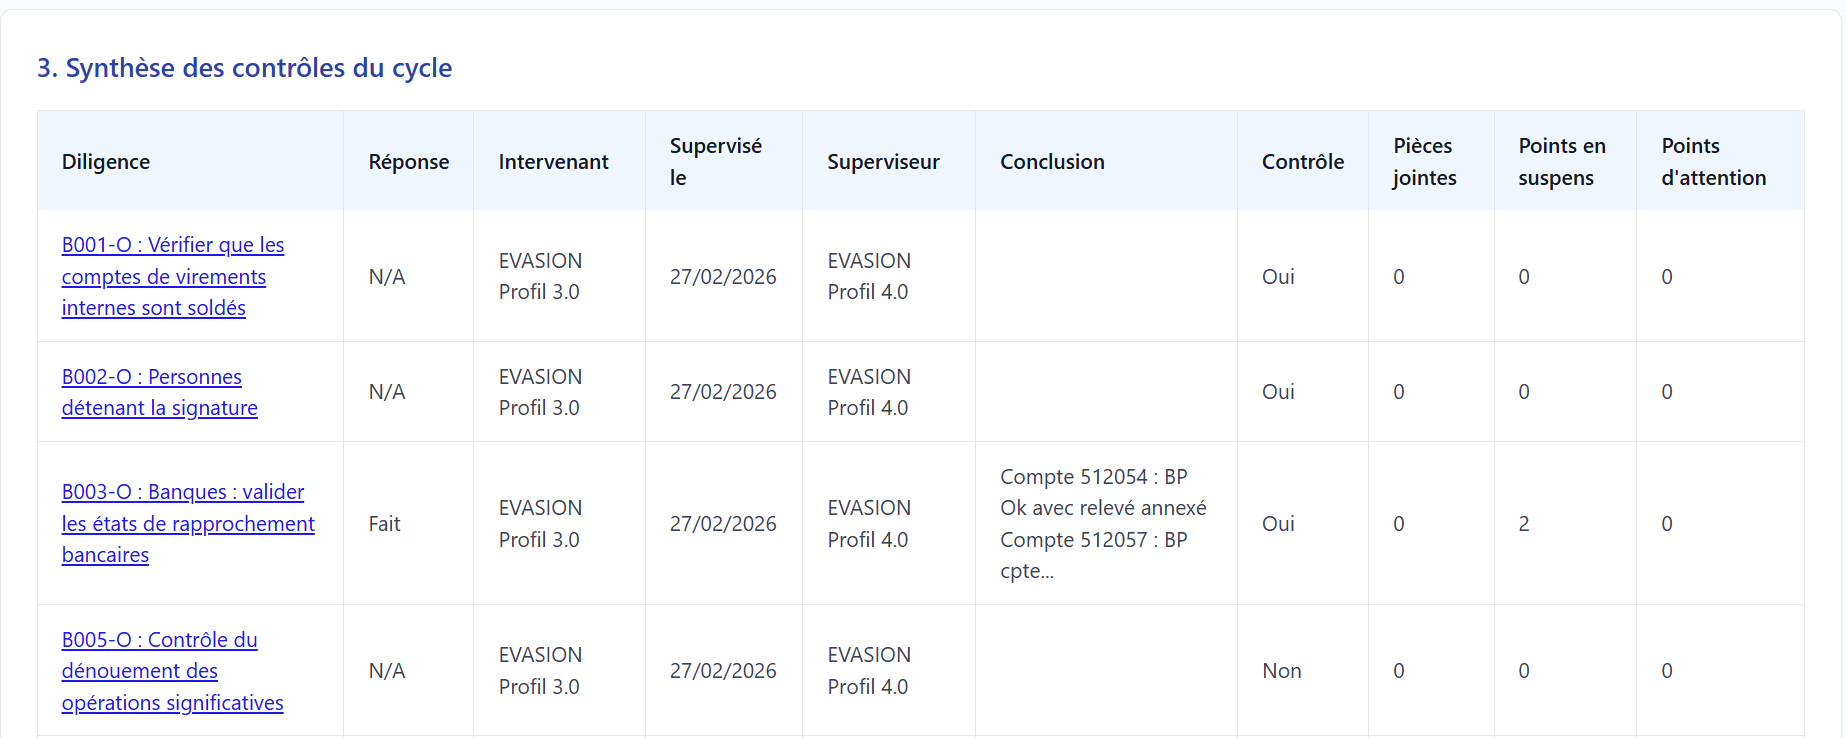Viewport: 1845px width, 738px height.
Task: Click the Intervenant column header
Action: (553, 162)
